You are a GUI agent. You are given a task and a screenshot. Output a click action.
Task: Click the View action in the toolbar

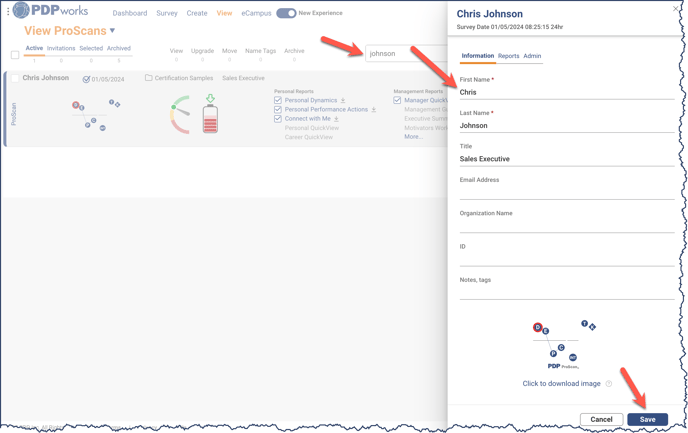coord(176,51)
